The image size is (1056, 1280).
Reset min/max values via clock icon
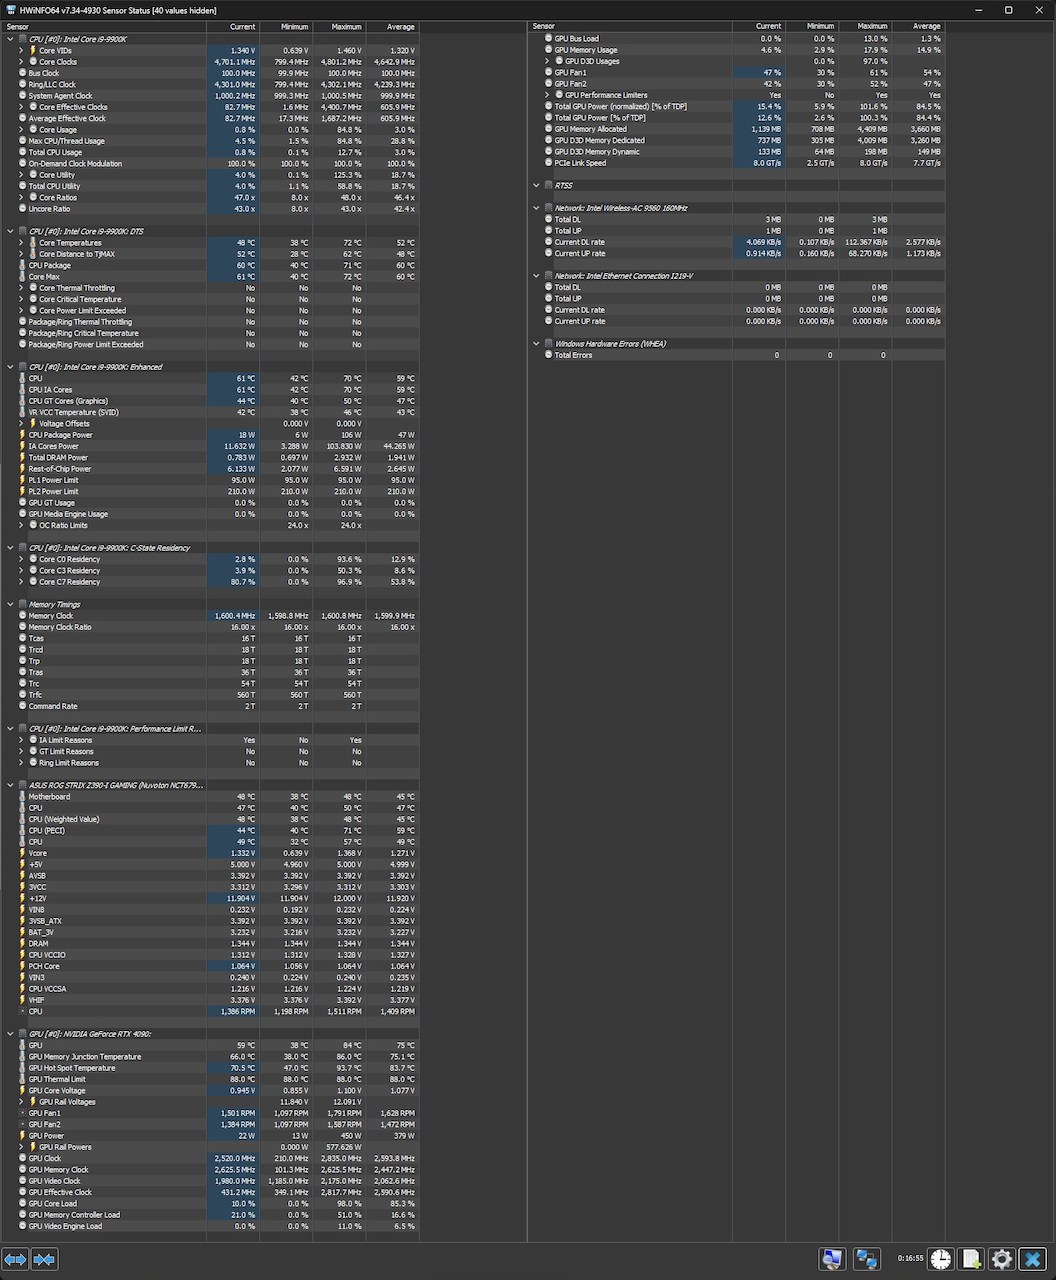point(940,1259)
